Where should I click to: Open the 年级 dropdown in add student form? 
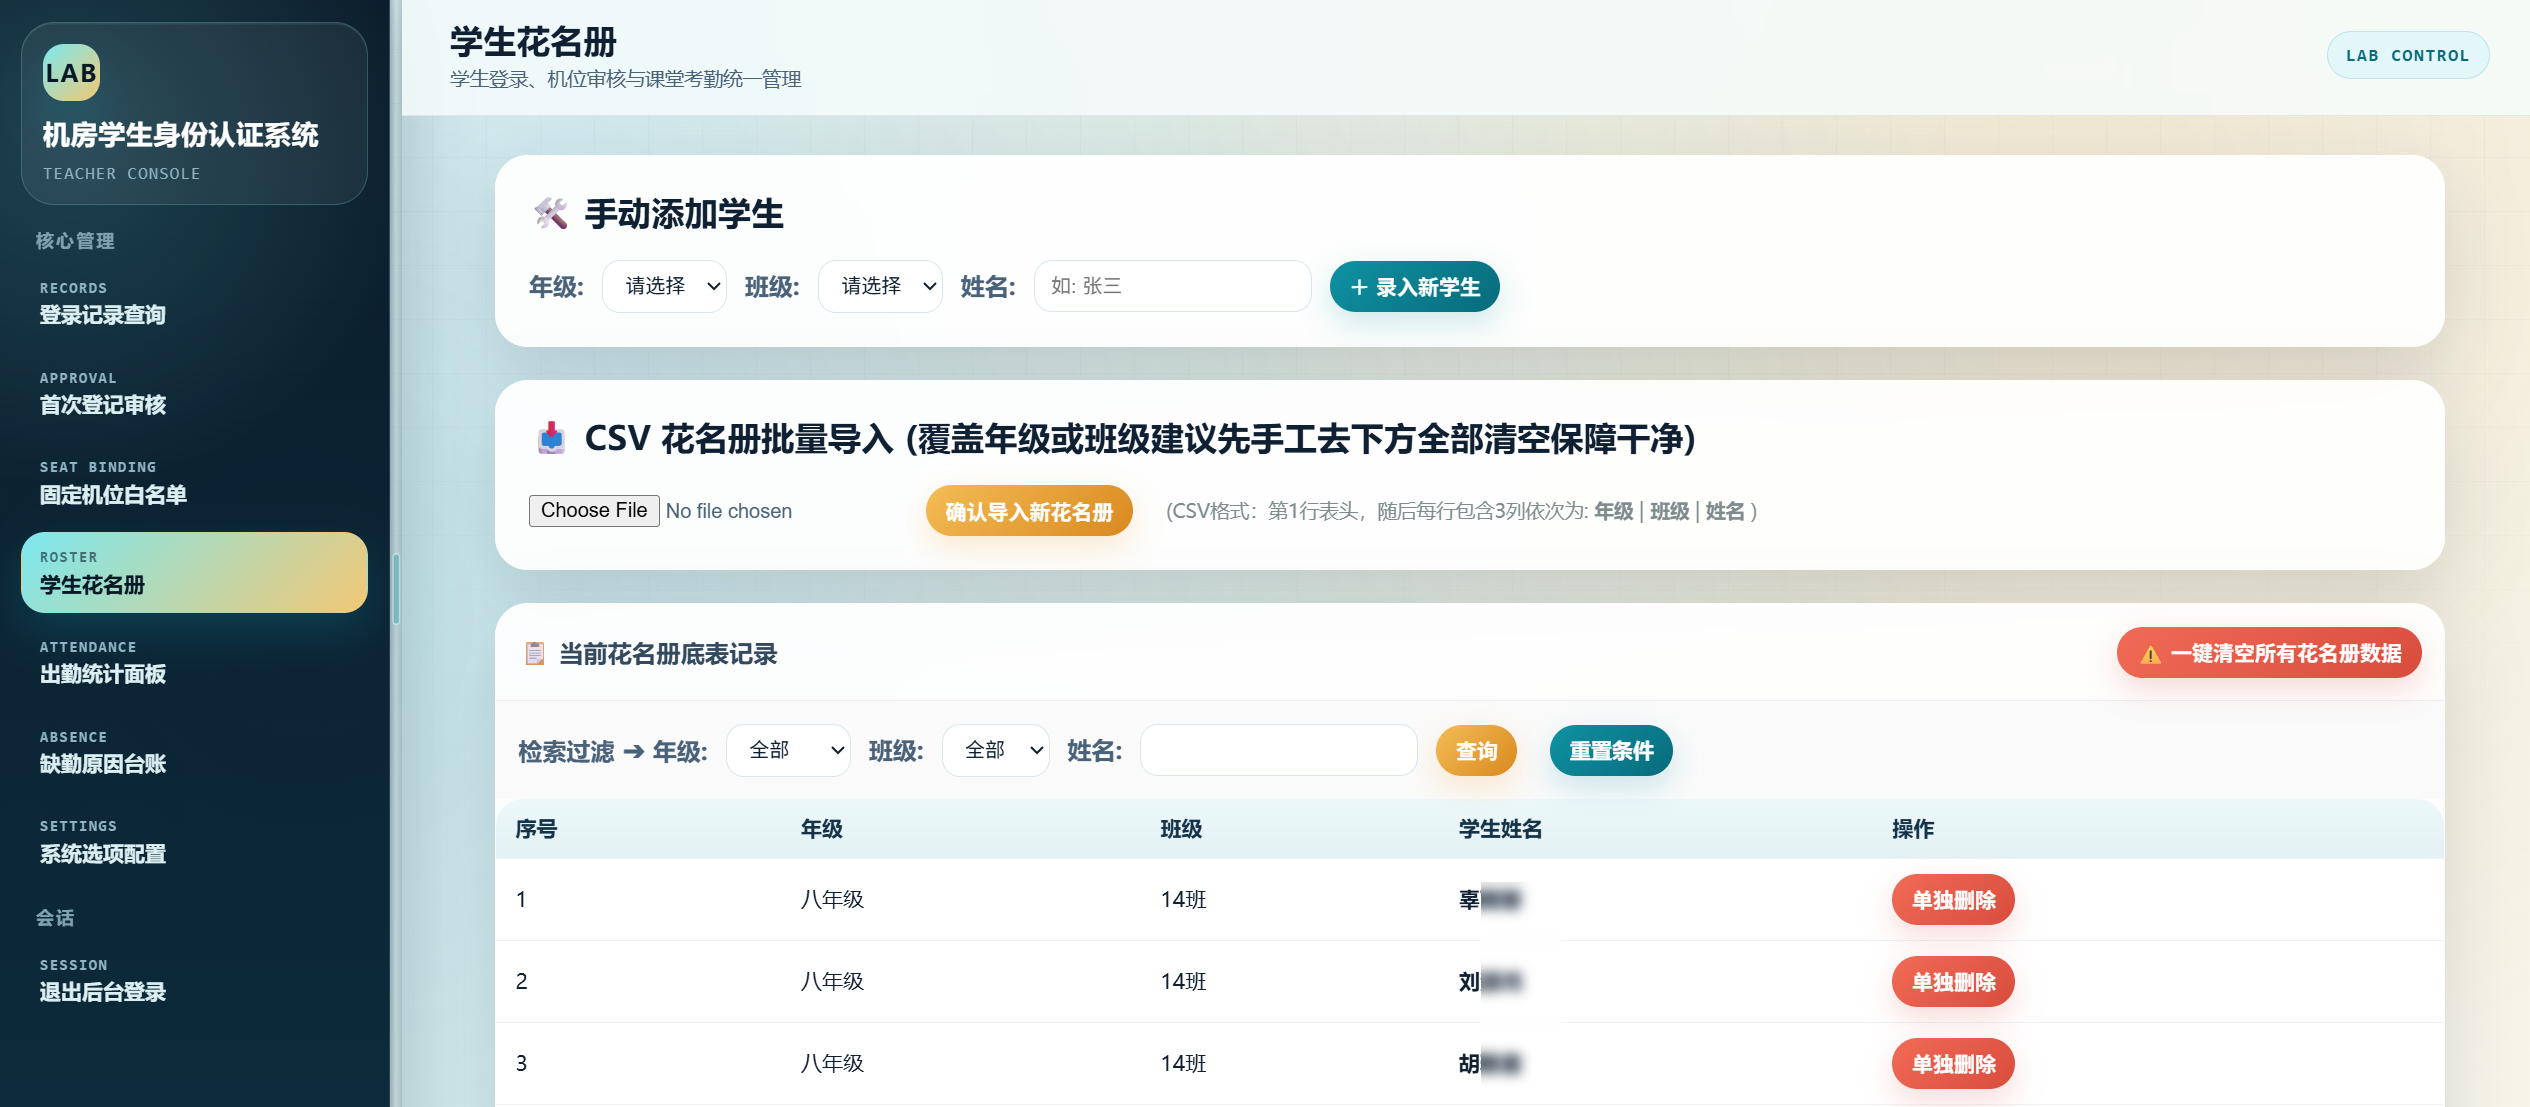pos(664,286)
